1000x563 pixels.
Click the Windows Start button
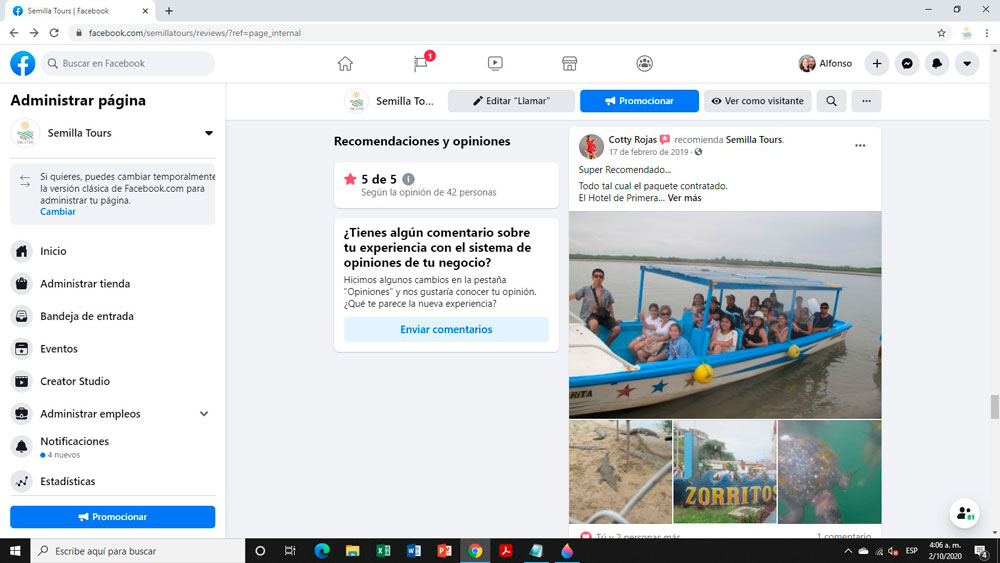[15, 551]
